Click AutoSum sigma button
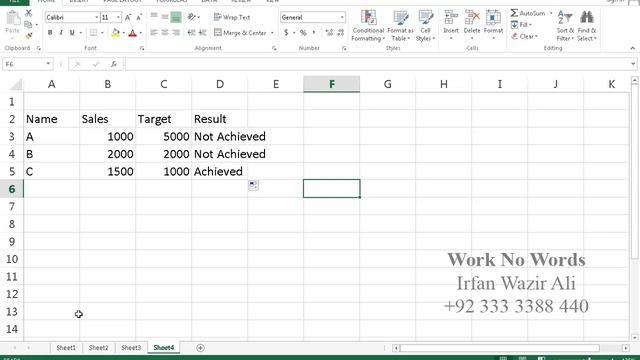The height and width of the screenshot is (360, 640). (527, 13)
